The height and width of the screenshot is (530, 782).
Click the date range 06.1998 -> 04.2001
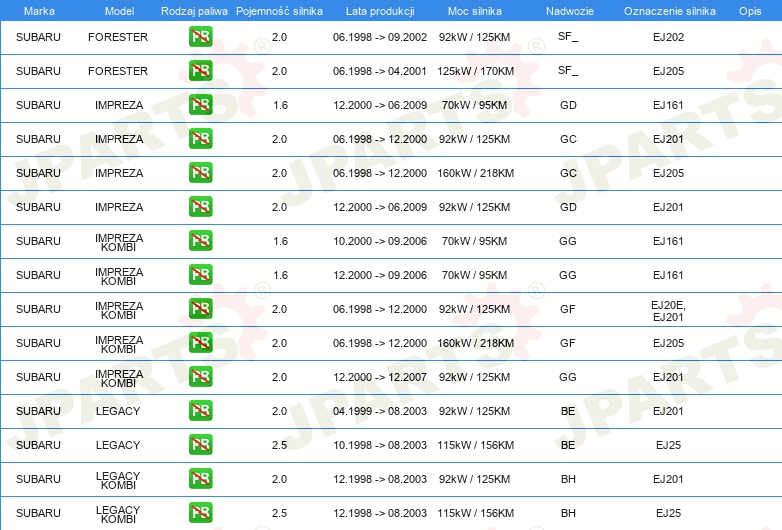380,71
